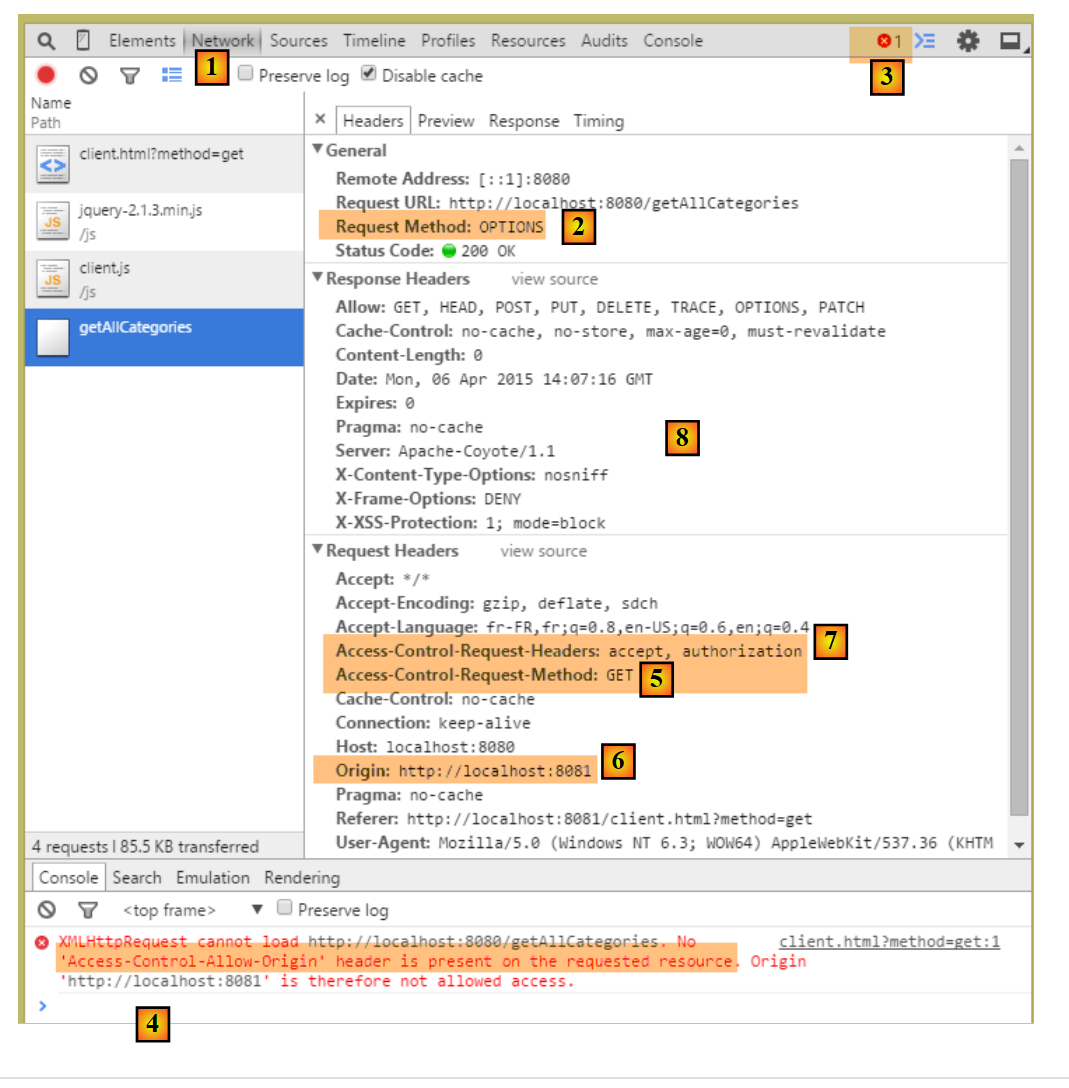This screenshot has width=1069, height=1088.
Task: Enable Preserve log in the console drawer
Action: 284,908
